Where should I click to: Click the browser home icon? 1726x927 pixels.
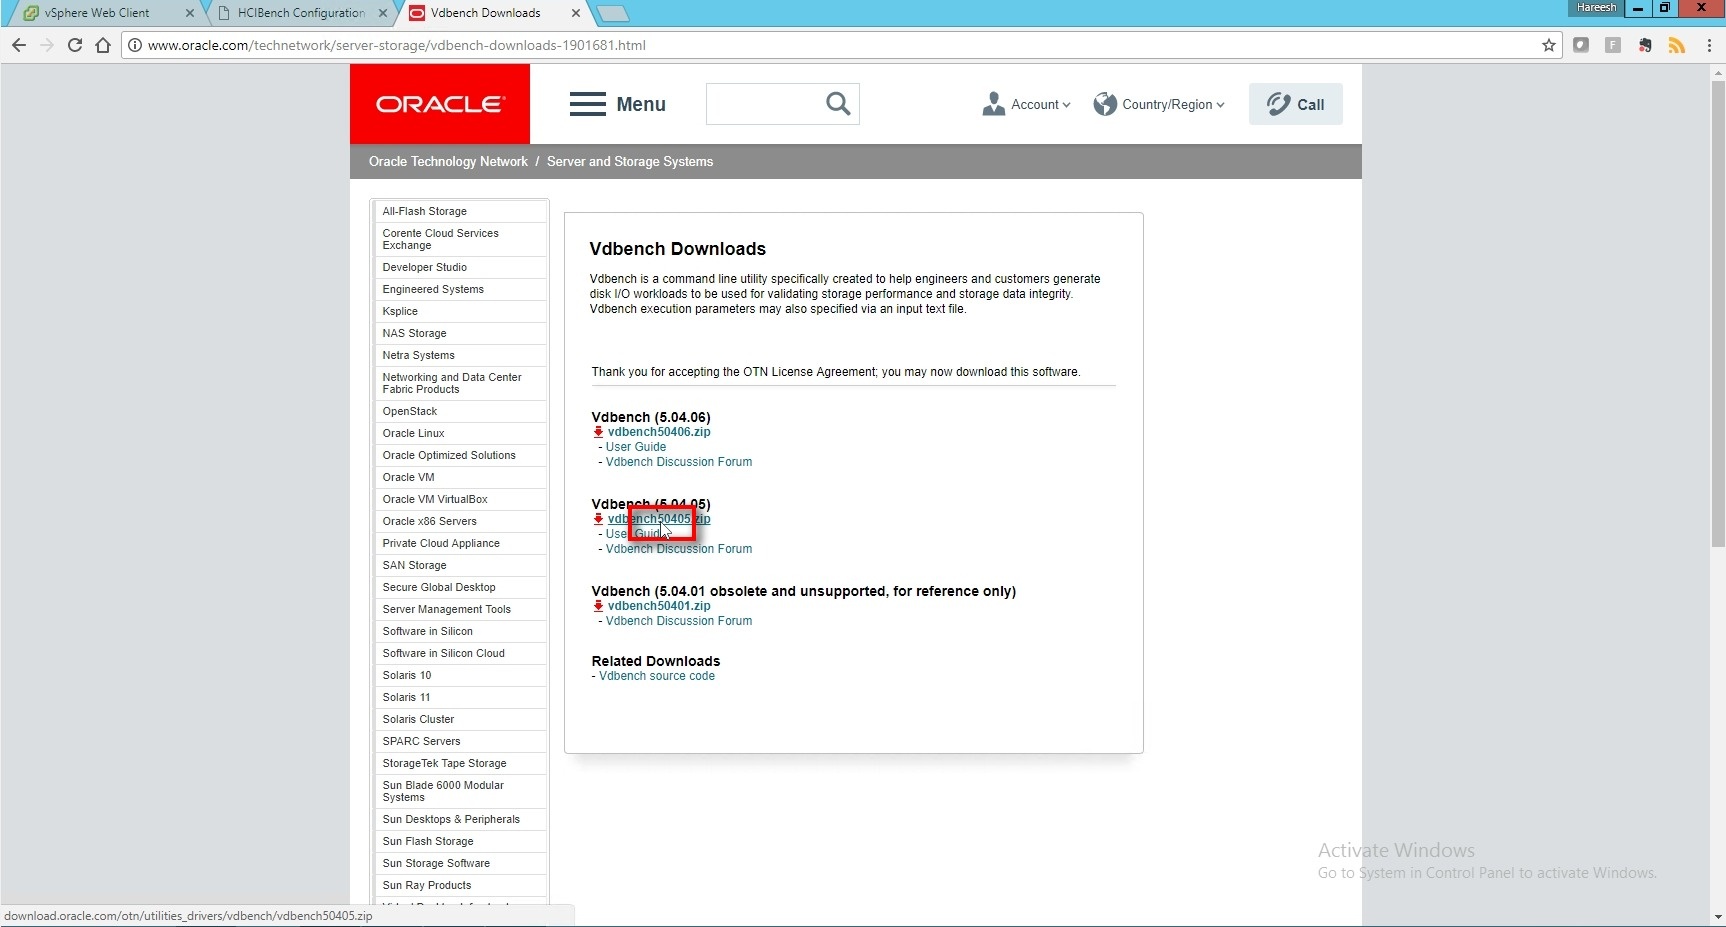[103, 45]
